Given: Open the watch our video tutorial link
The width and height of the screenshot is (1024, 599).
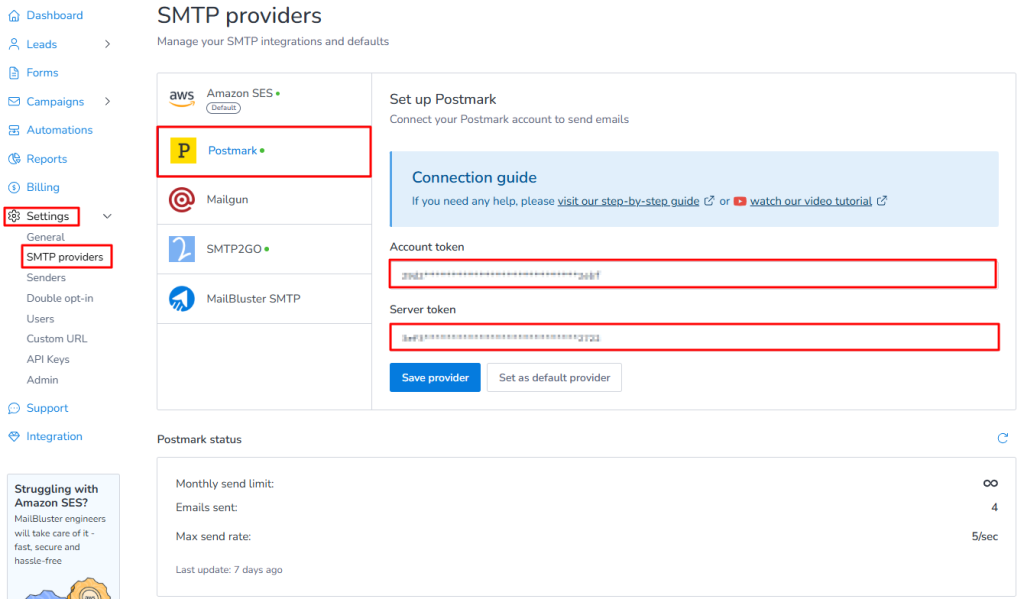Looking at the screenshot, I should click(x=810, y=201).
